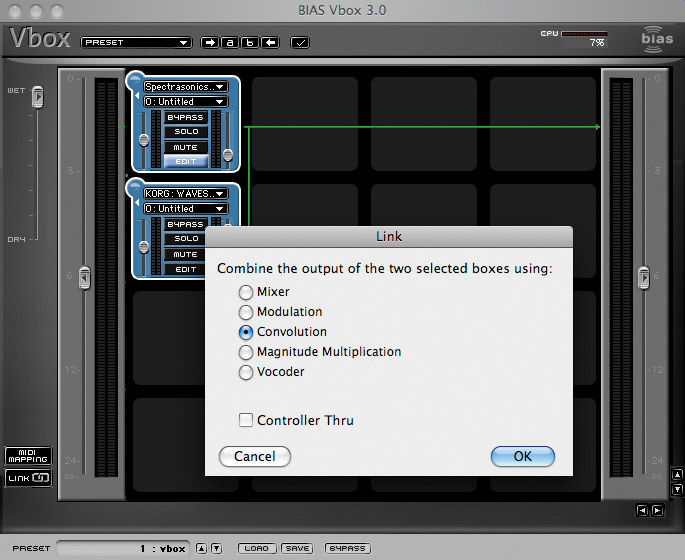Viewport: 685px width, 560px height.
Task: Click preset up arrow in bottom bar
Action: click(x=201, y=548)
